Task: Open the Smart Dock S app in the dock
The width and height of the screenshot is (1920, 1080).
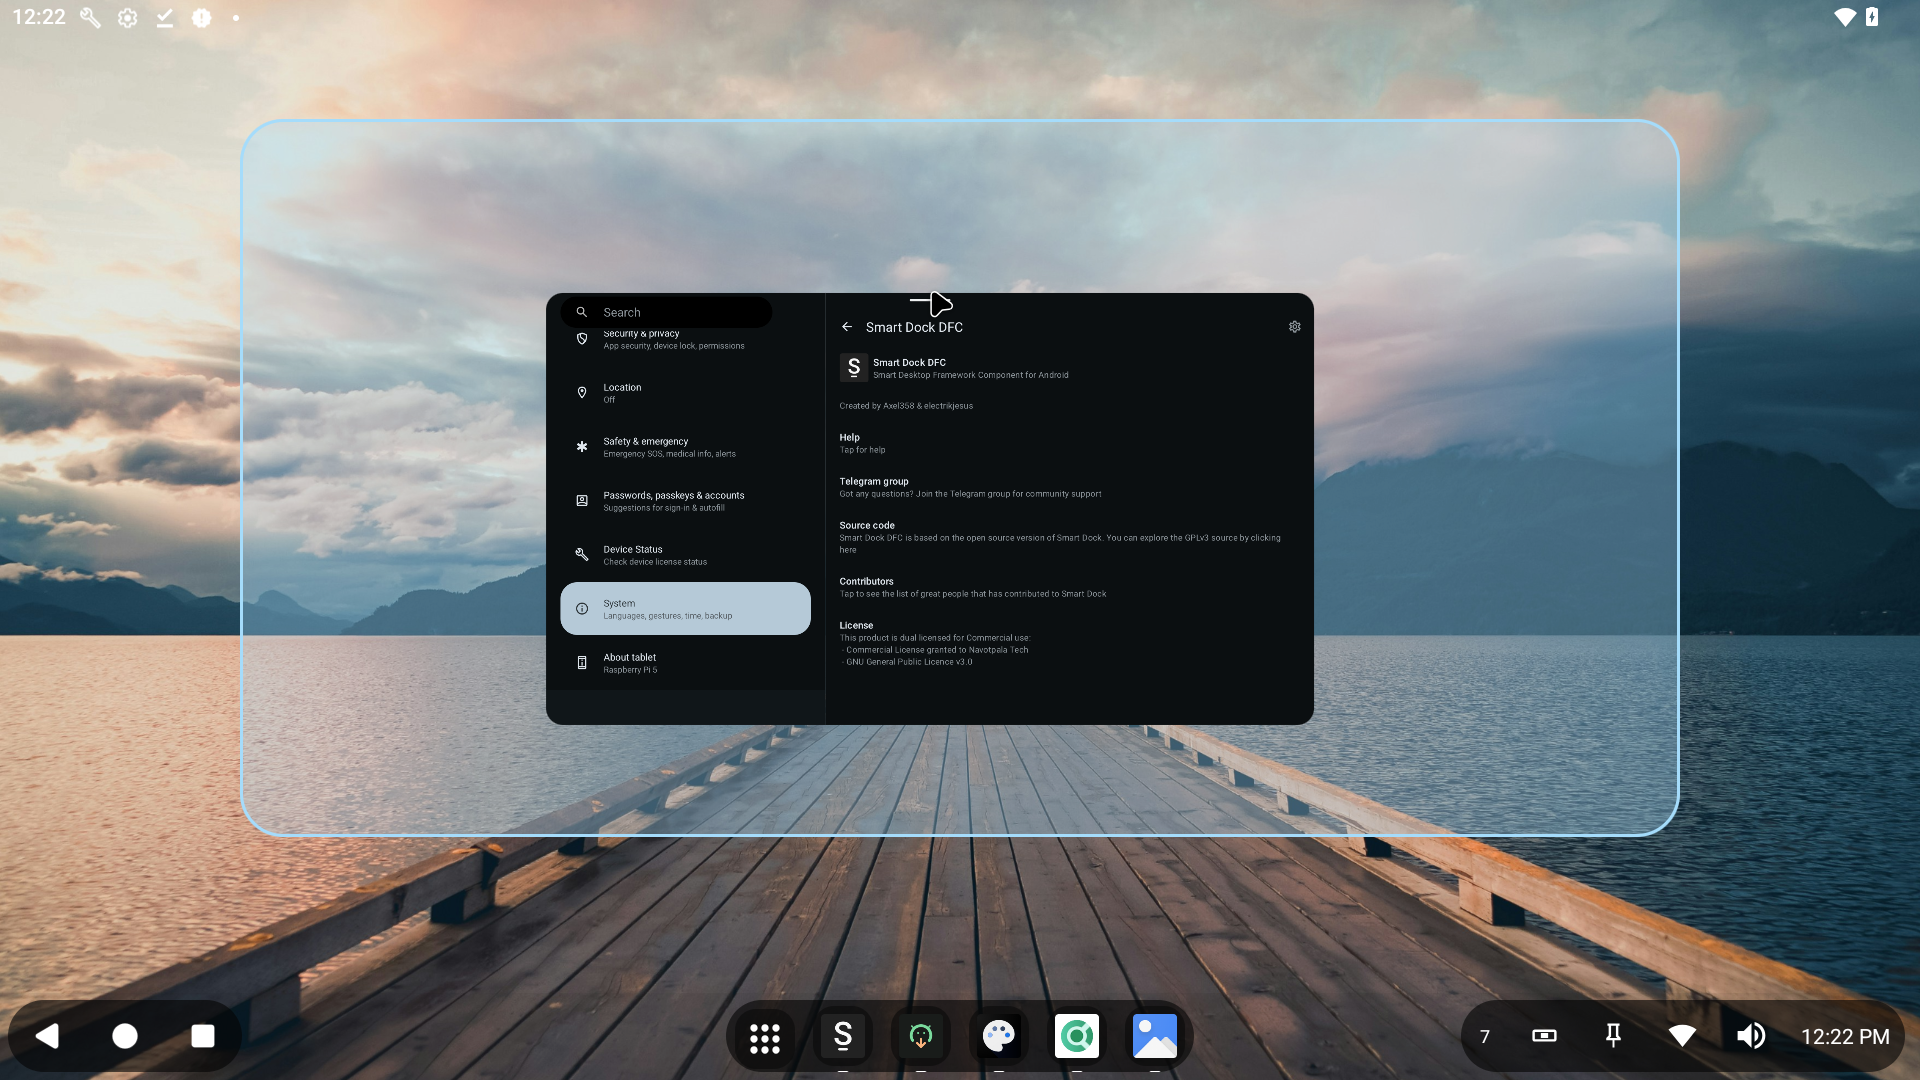Action: pos(842,1037)
